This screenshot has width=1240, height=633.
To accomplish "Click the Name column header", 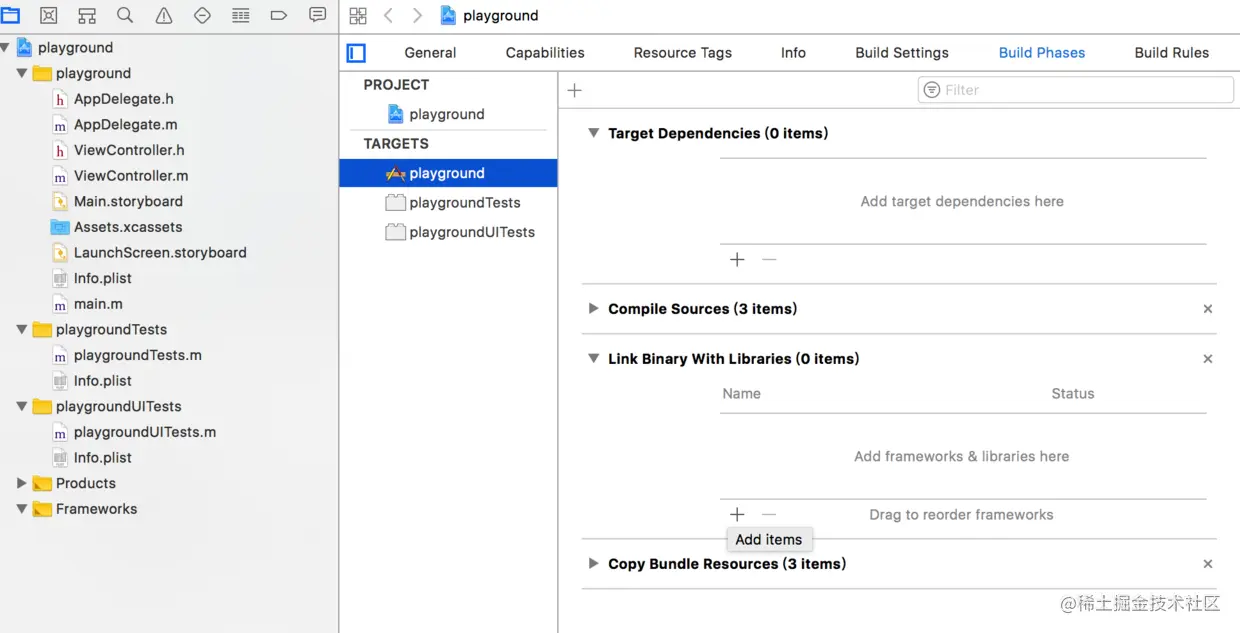I will [741, 394].
